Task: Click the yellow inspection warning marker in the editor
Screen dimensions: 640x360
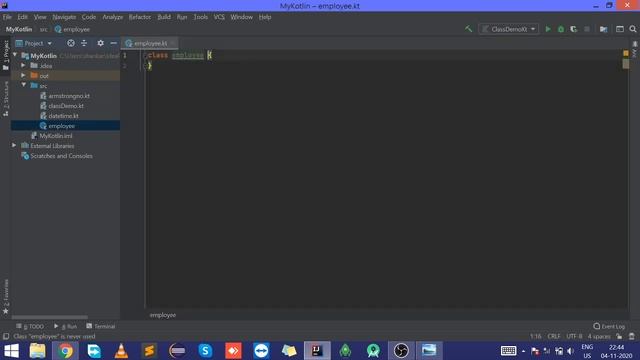Action: (626, 53)
